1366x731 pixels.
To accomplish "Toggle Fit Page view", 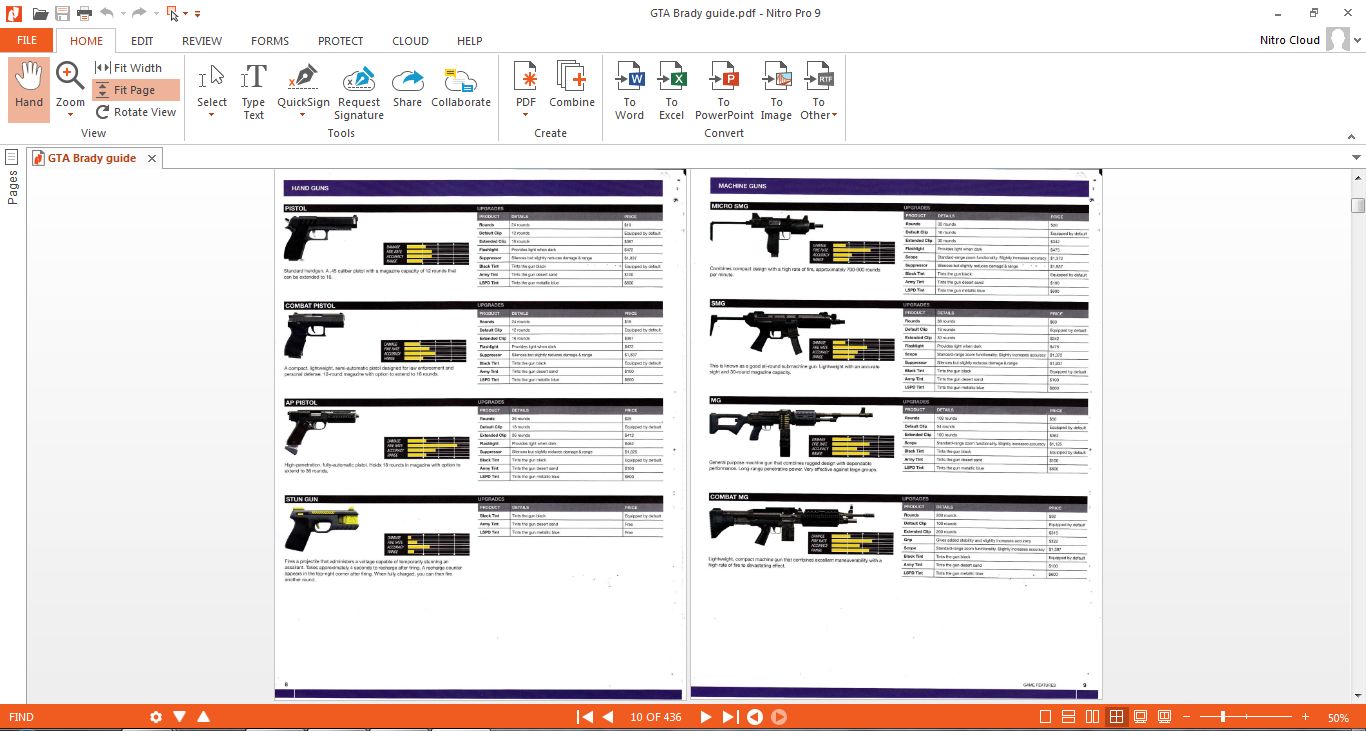I will click(136, 90).
